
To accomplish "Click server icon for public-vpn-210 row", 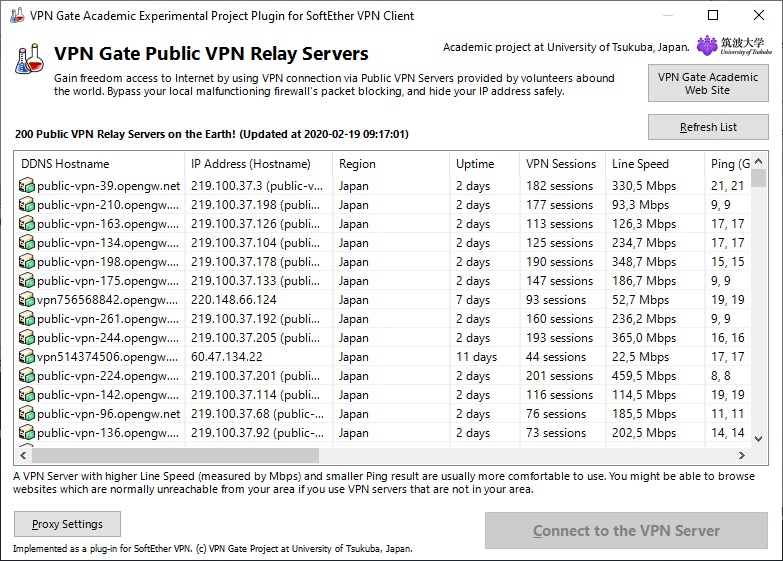I will click(27, 205).
